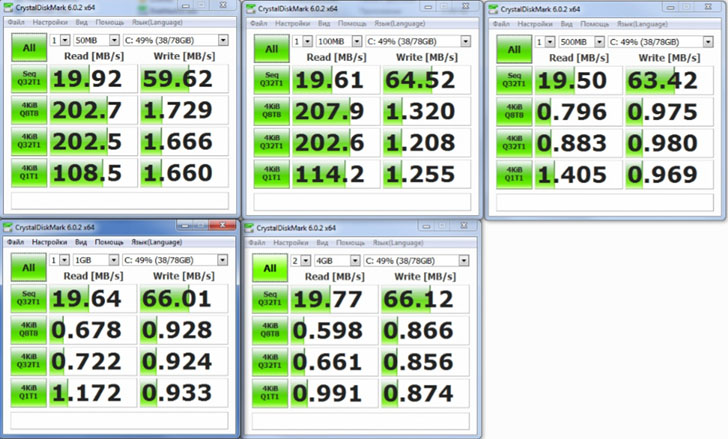
Task: Start 4KiB Q1T1 test in the 100MB window
Action: click(x=272, y=174)
